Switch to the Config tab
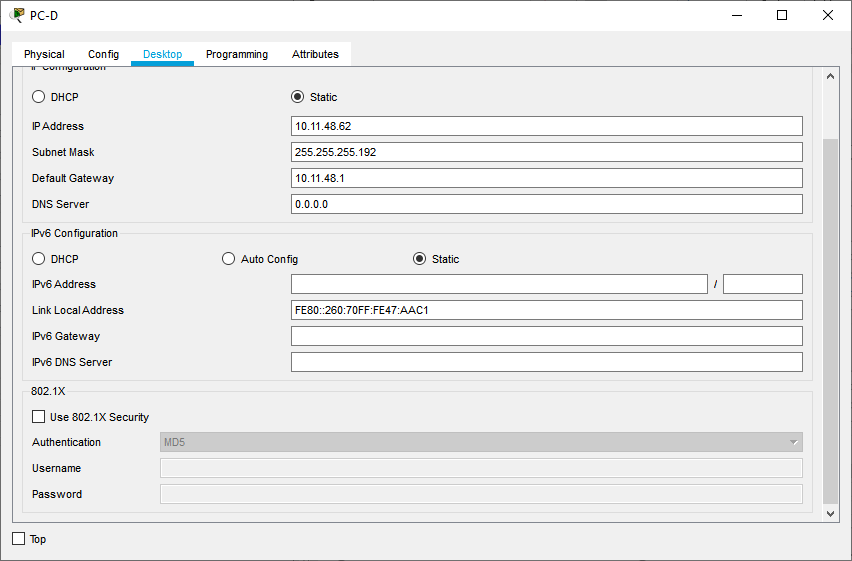Viewport: 852px width, 561px height. [103, 54]
